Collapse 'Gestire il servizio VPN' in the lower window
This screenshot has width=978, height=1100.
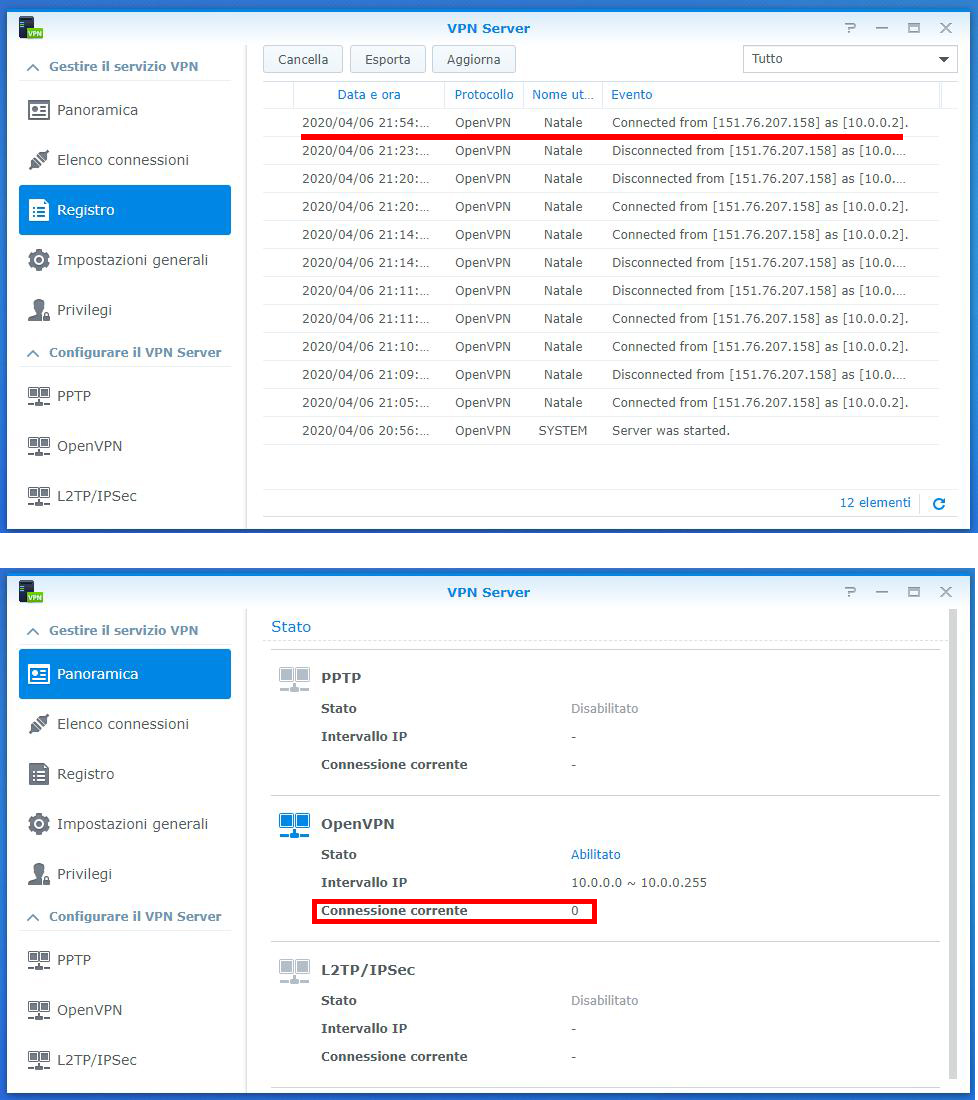point(33,631)
